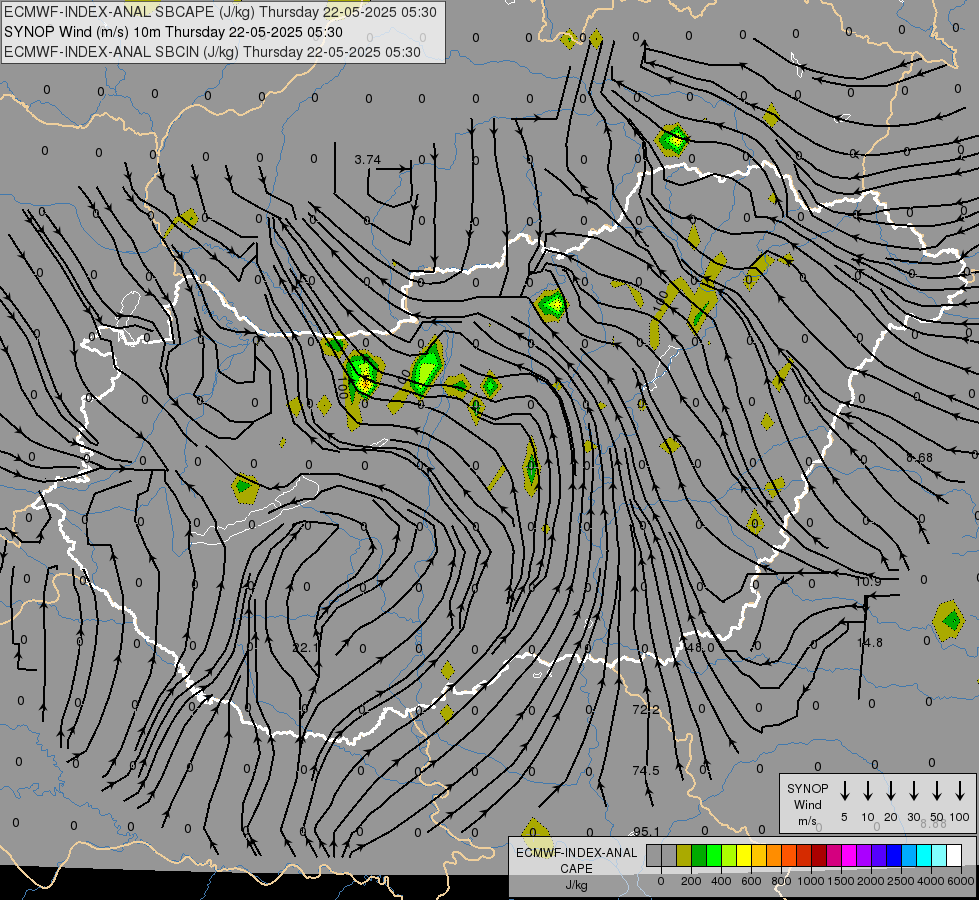Screen dimensions: 979x900
Task: Click the 200 tick label on CAPE scale
Action: click(x=691, y=881)
